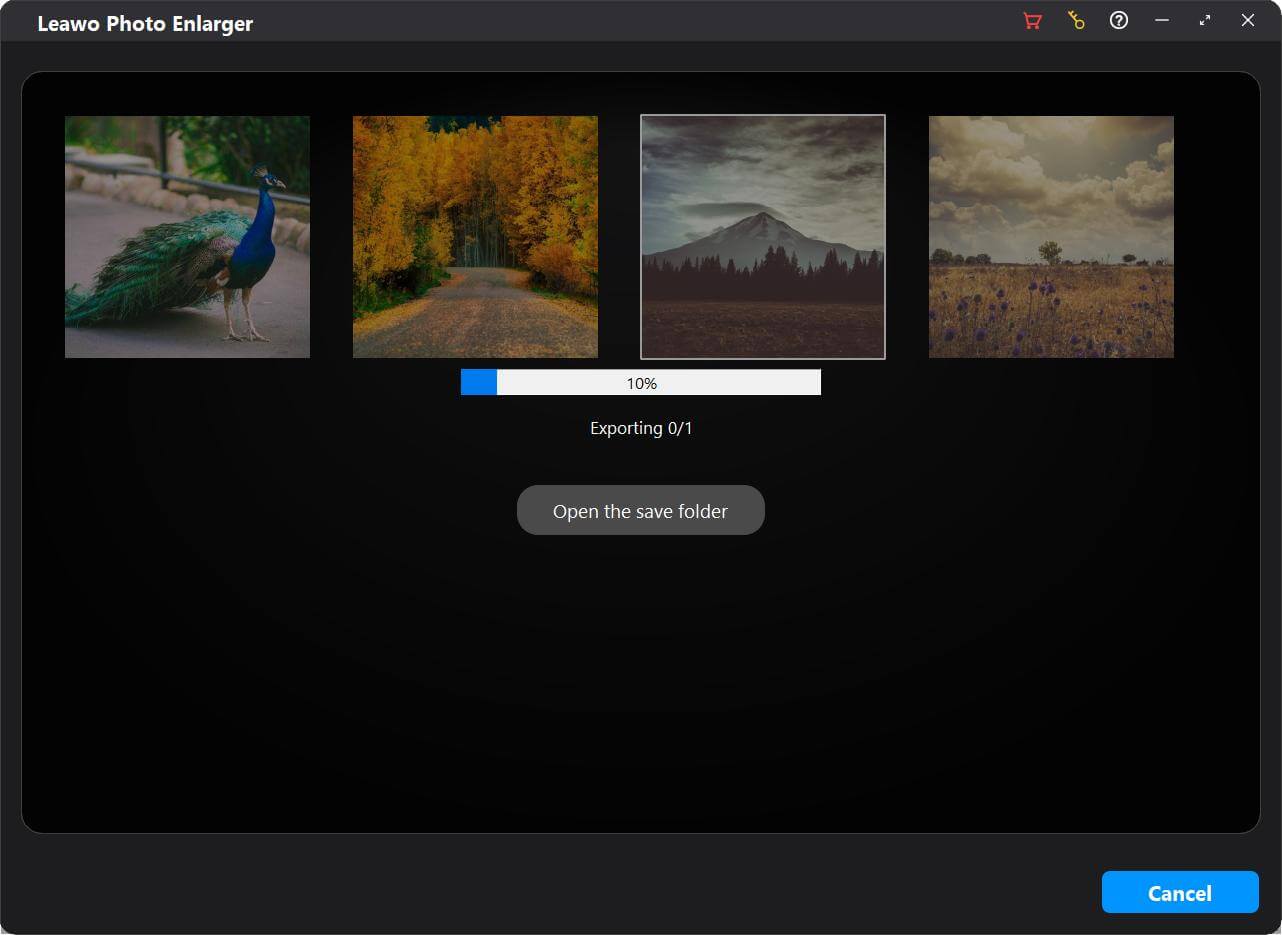The height and width of the screenshot is (935, 1282).
Task: Click the Exporting 0/1 status text
Action: click(x=641, y=429)
